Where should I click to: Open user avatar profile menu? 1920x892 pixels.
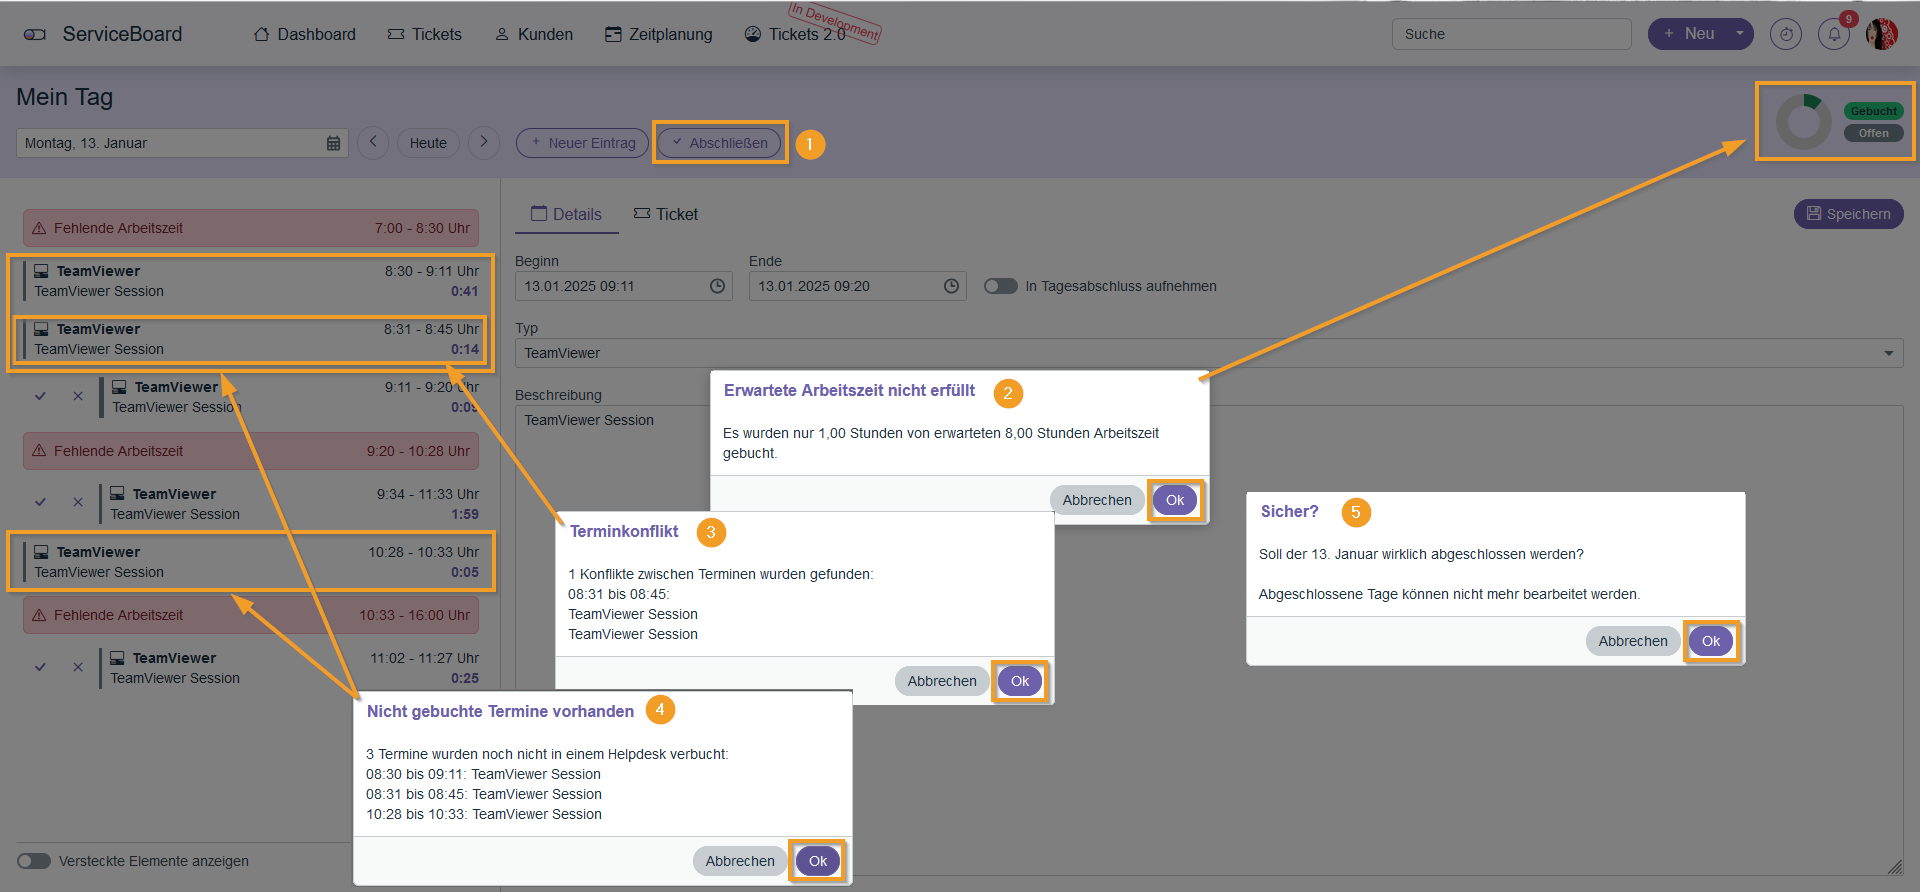pyautogui.click(x=1881, y=34)
